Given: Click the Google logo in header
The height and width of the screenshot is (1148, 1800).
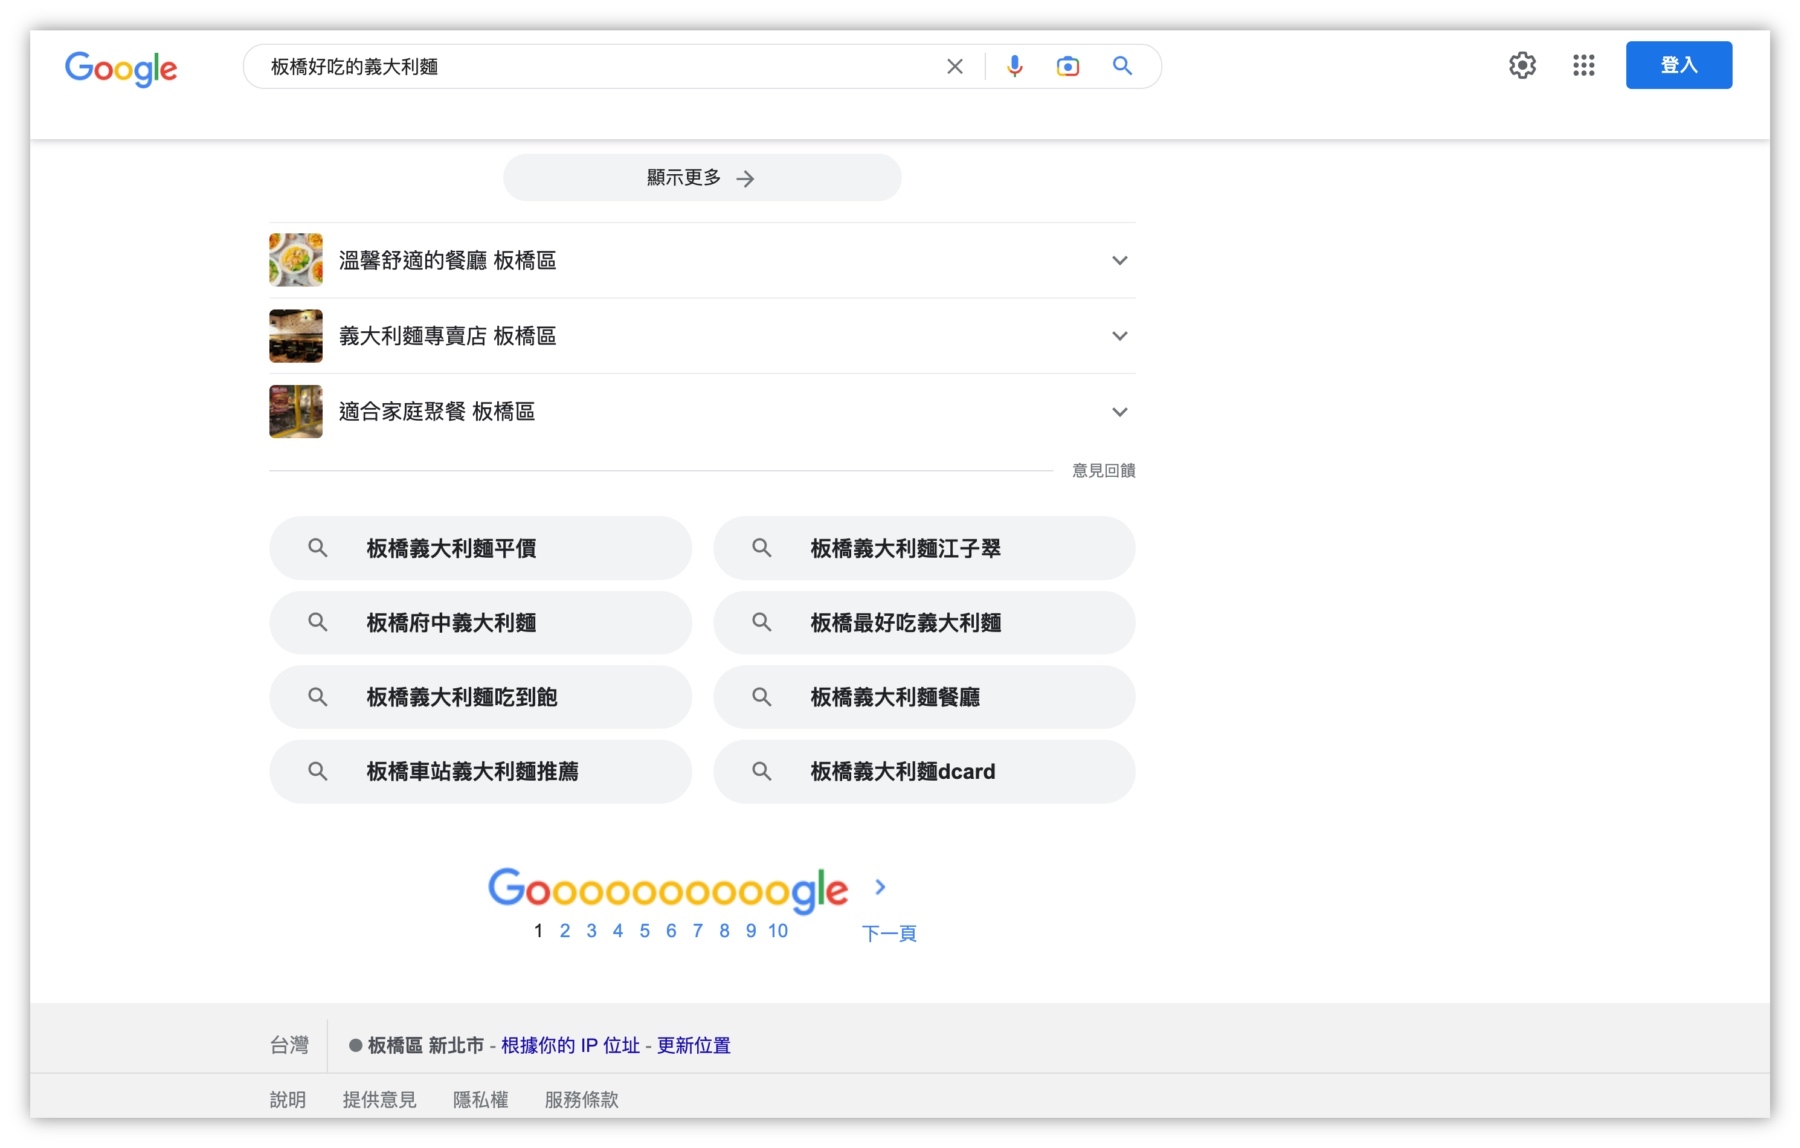Looking at the screenshot, I should pyautogui.click(x=121, y=67).
